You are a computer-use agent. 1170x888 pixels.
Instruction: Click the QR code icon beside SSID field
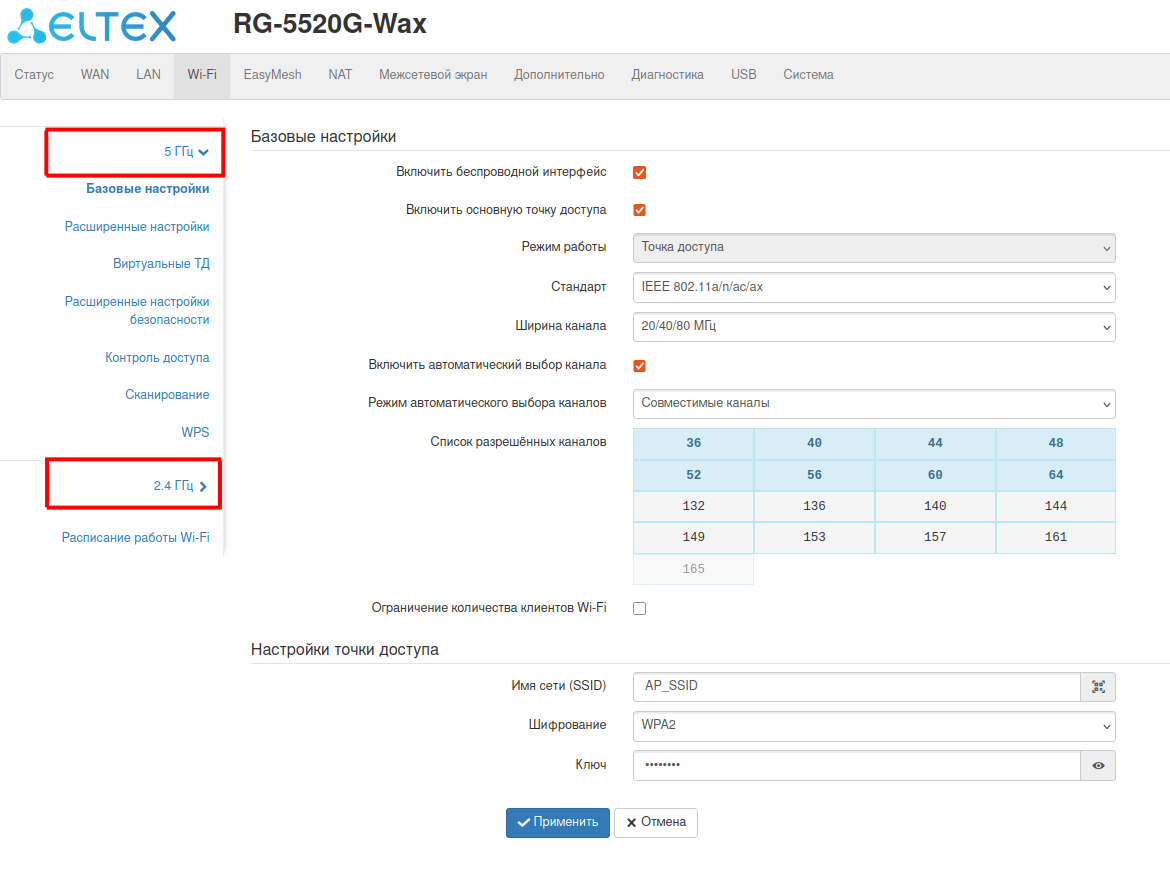(x=1098, y=687)
